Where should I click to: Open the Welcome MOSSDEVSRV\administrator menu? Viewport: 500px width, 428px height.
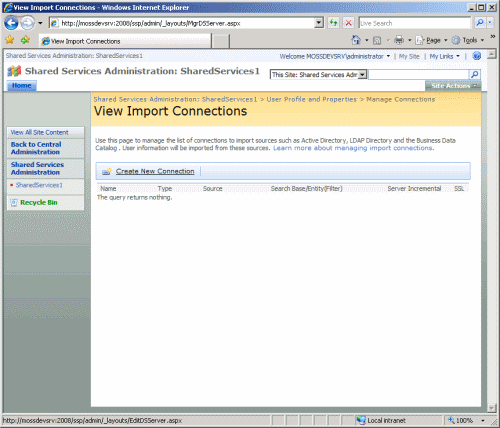pos(335,56)
